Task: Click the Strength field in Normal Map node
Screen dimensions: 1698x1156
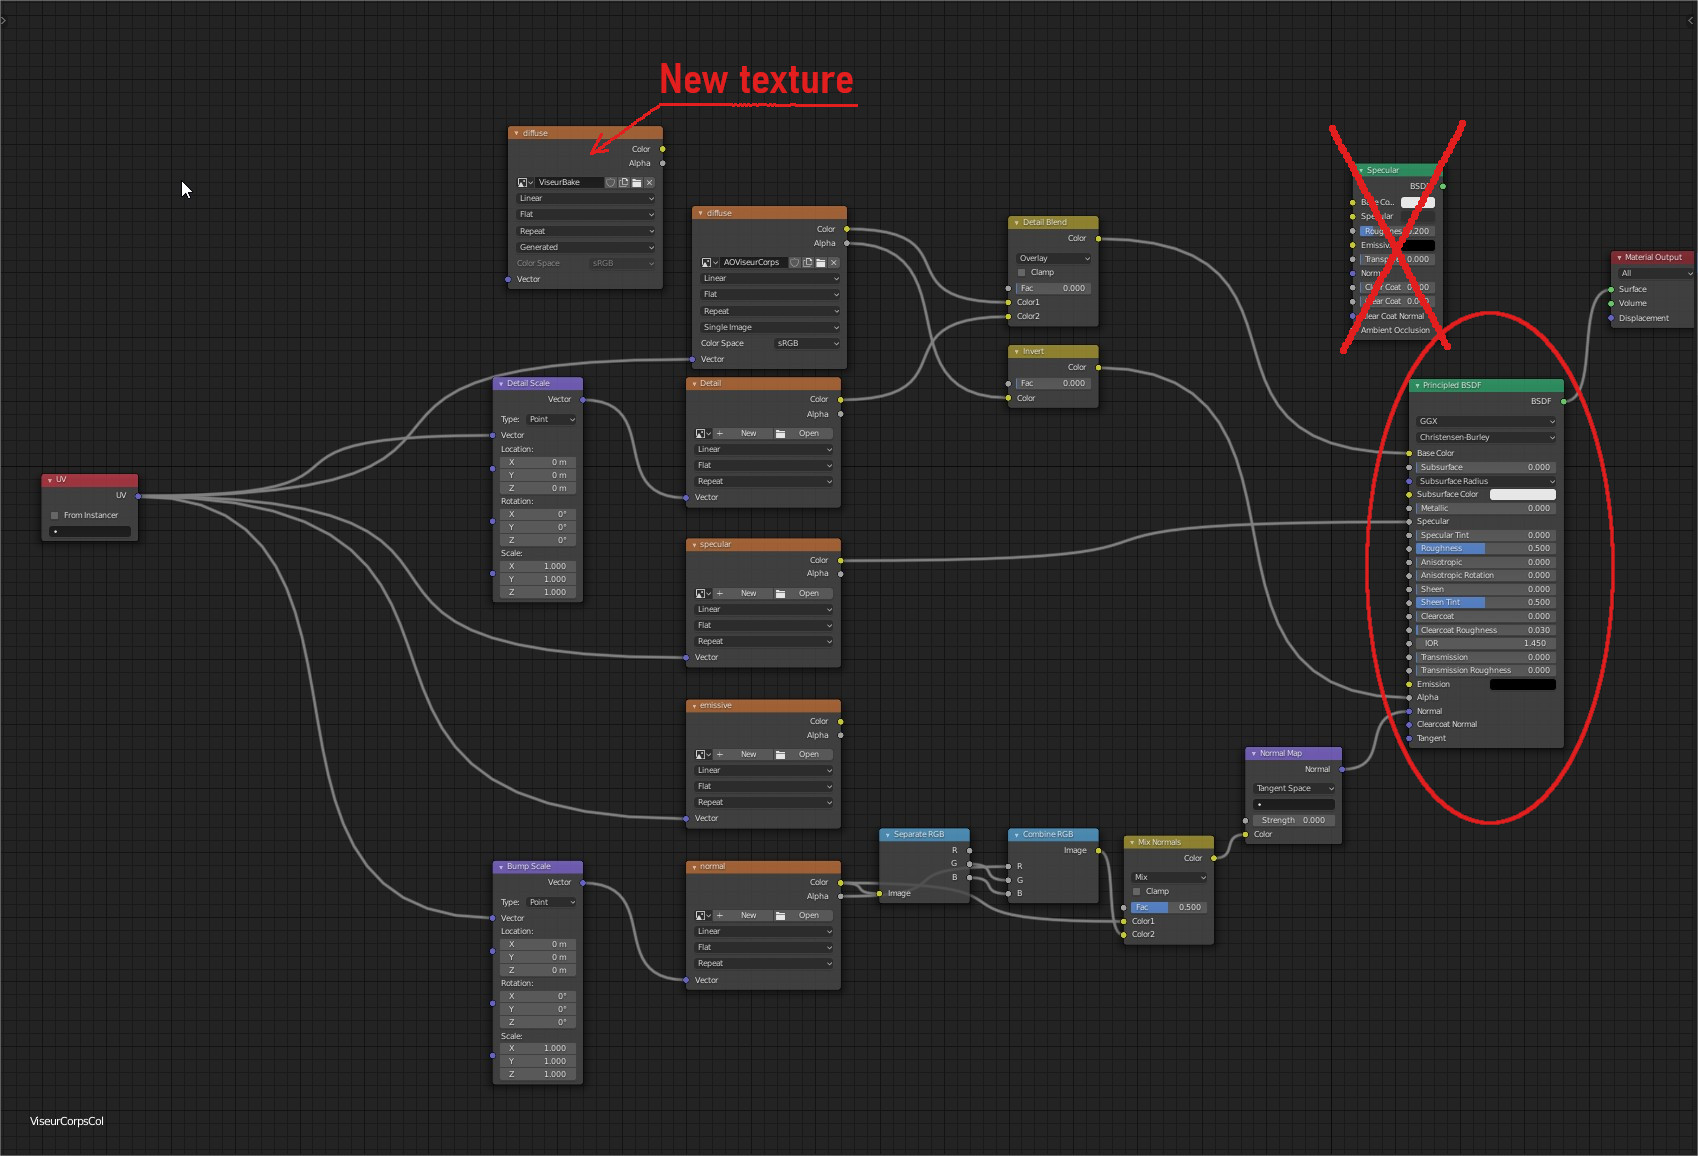Action: point(1293,821)
